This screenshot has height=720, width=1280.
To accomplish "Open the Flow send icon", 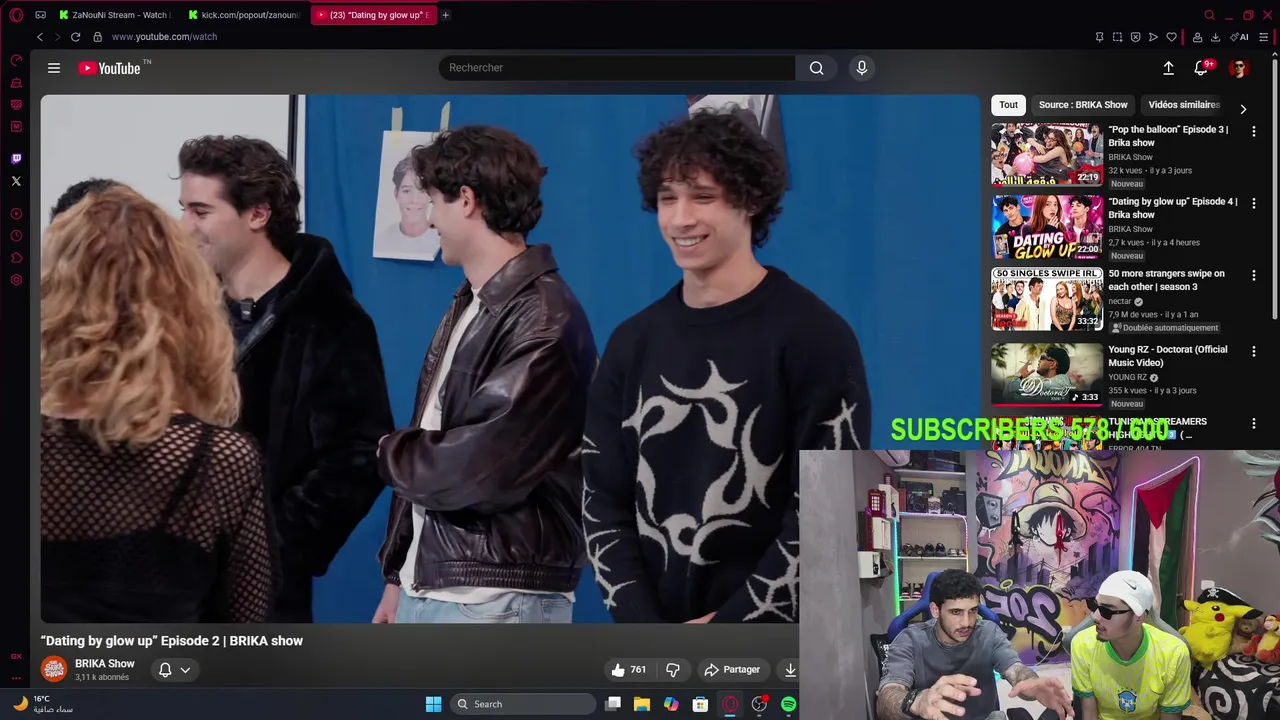I will (1153, 37).
